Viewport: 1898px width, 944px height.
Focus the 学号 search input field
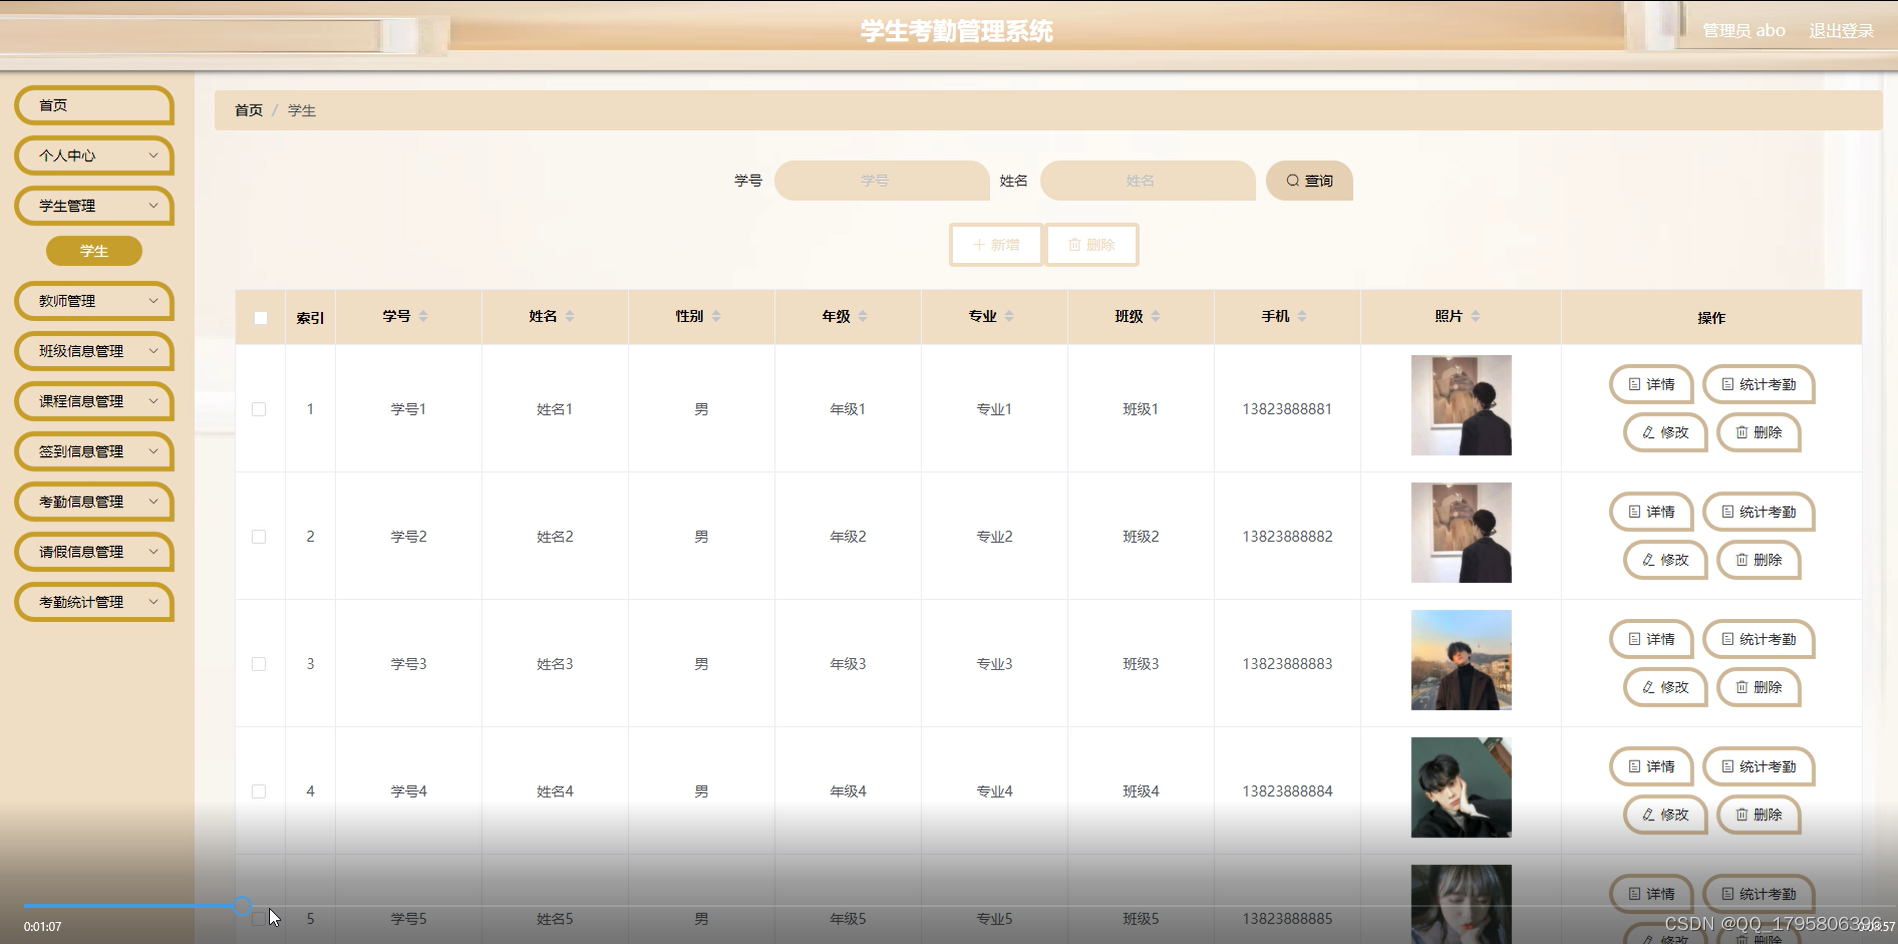point(881,180)
